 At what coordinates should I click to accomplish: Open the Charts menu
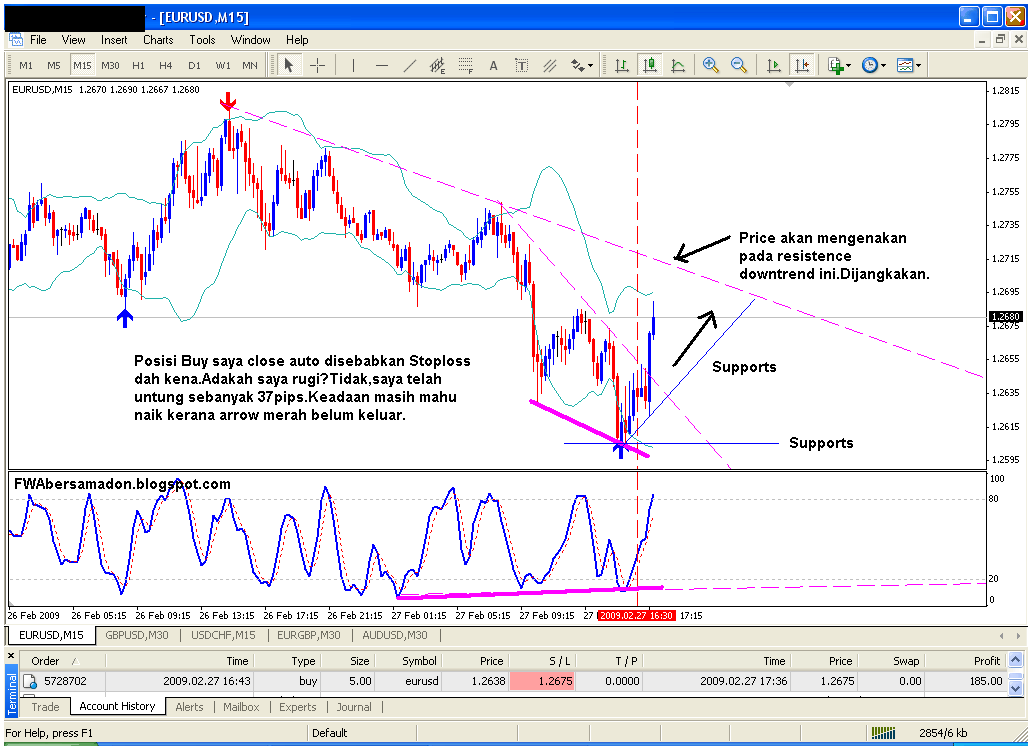click(158, 40)
